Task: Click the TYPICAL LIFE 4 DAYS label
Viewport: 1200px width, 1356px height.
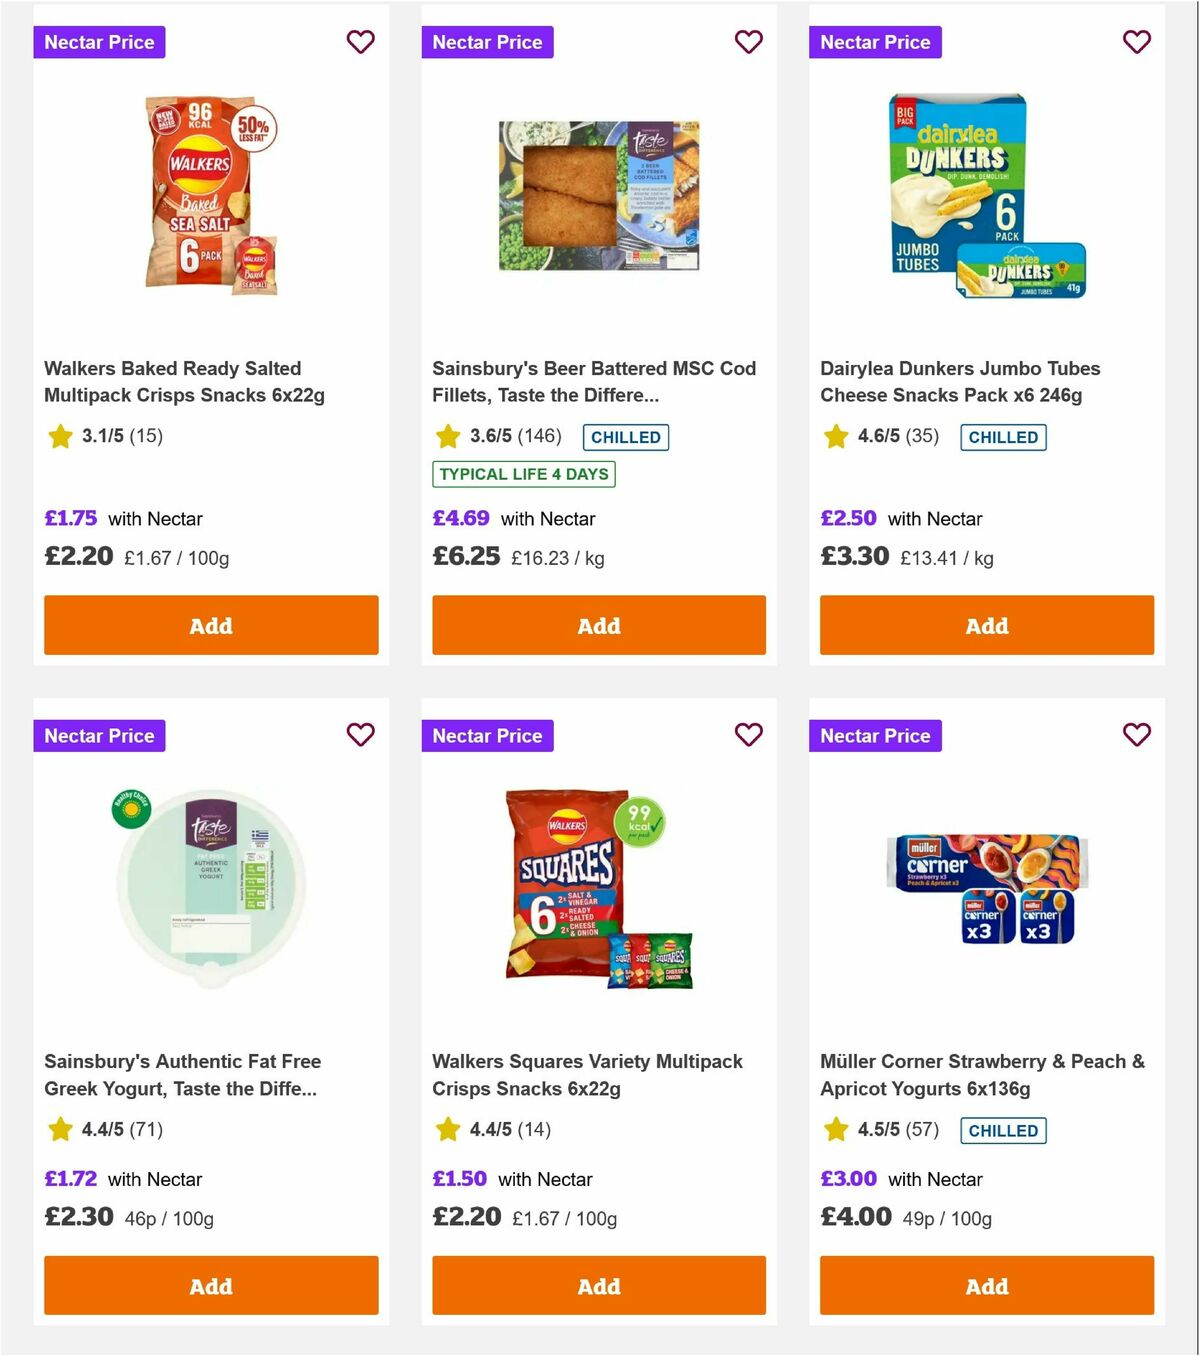Action: click(523, 474)
